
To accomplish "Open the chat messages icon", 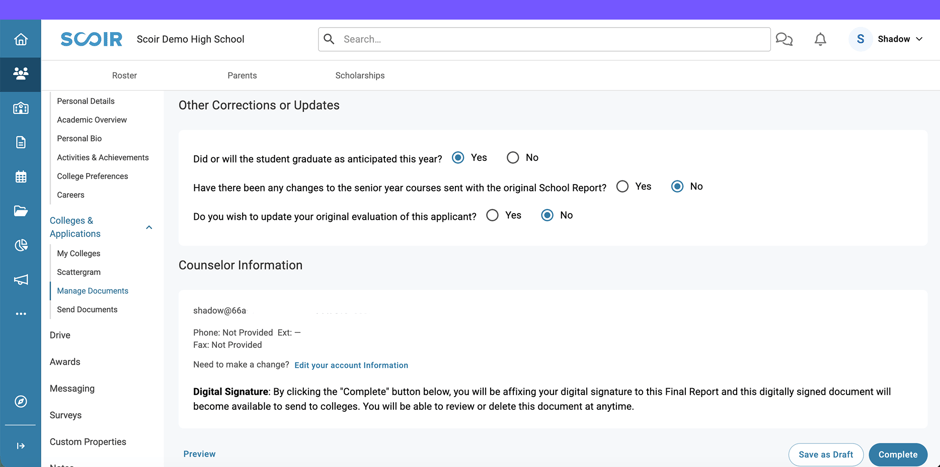I will pos(784,40).
